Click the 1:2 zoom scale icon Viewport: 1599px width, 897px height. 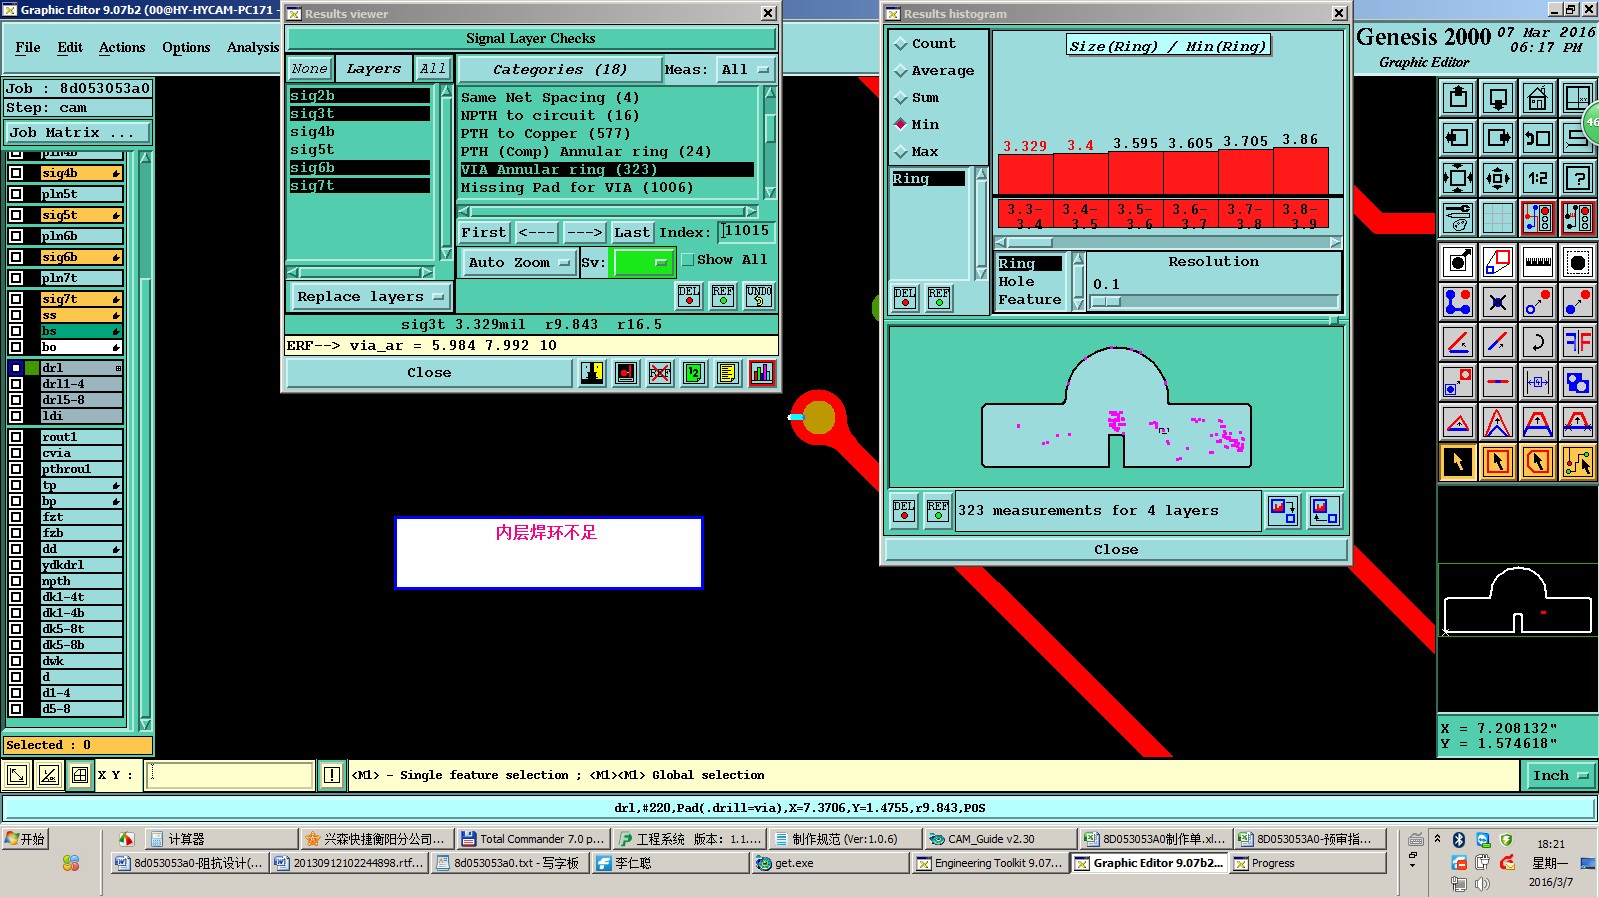tap(1537, 179)
